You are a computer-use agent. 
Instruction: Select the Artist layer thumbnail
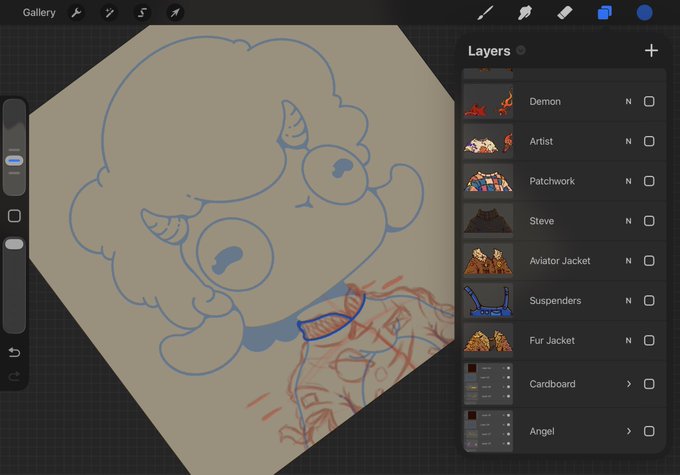coord(488,141)
